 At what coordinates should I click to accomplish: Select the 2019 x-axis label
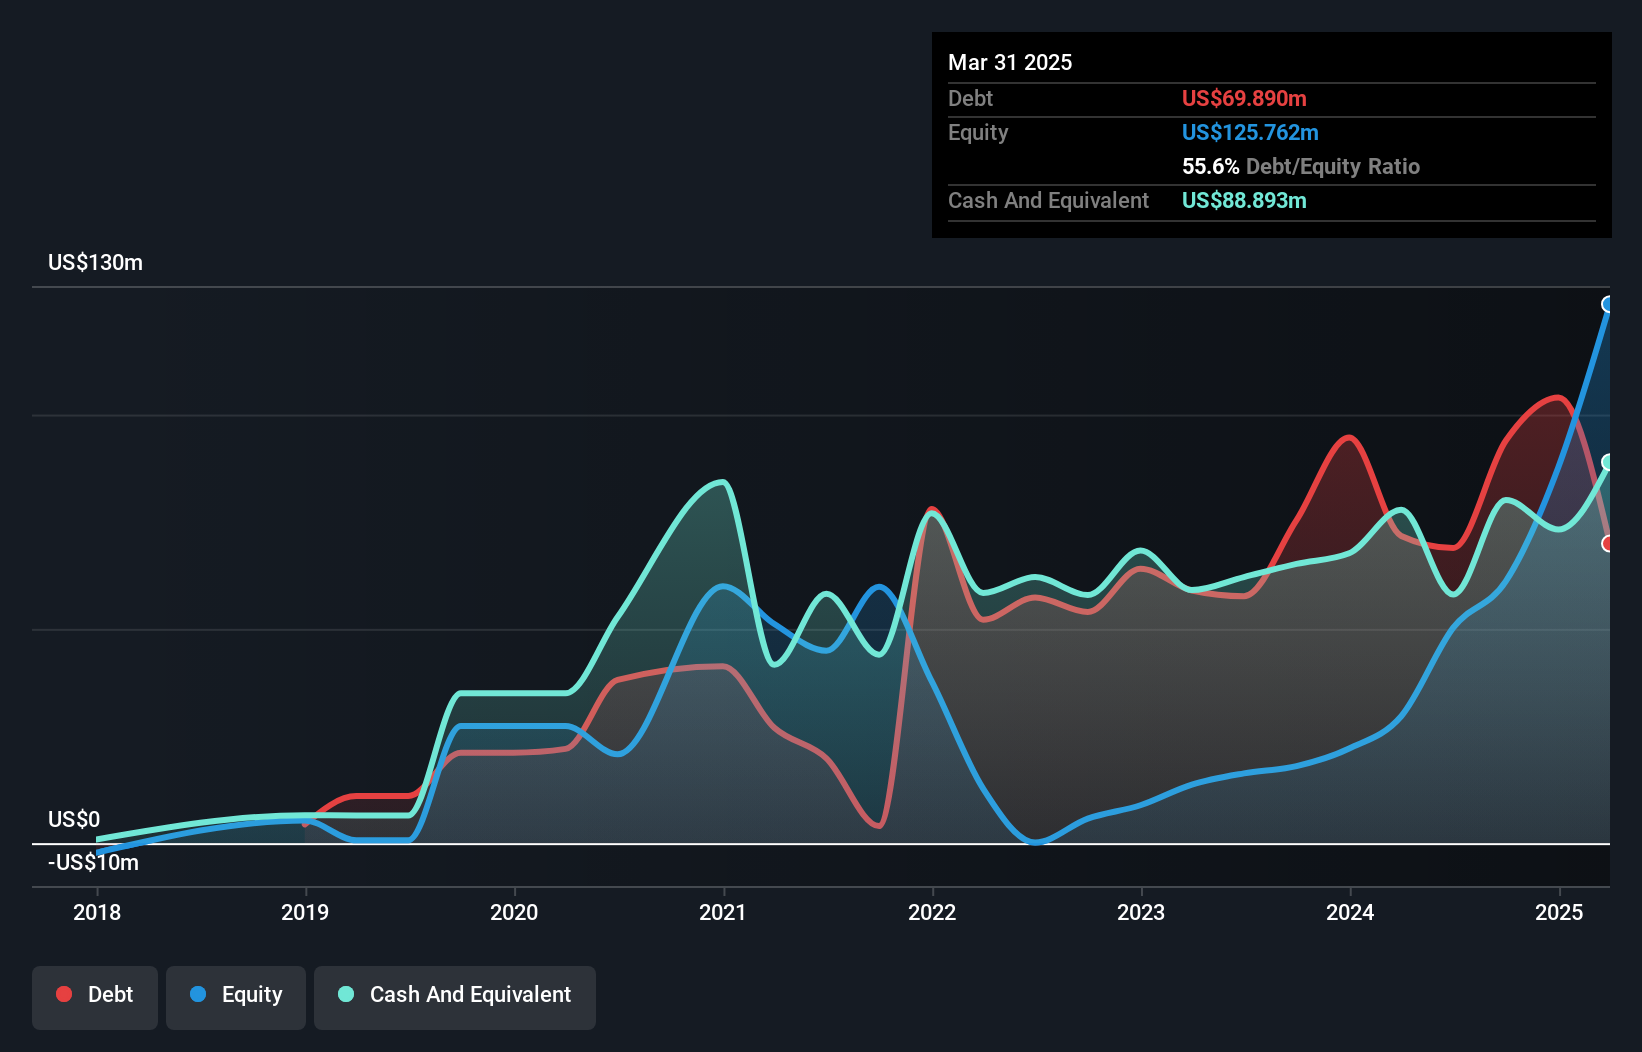coord(305,912)
